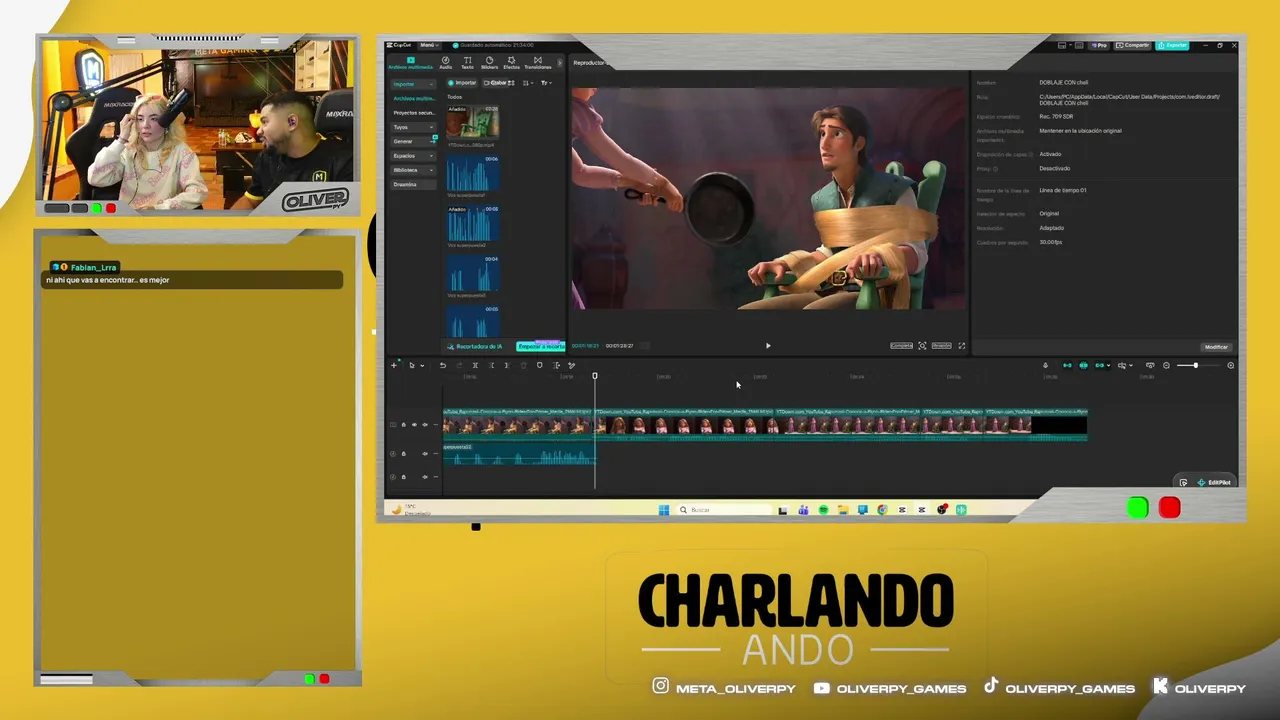This screenshot has width=1280, height=720.
Task: Click the record voice-over microphone icon
Action: click(x=1046, y=365)
